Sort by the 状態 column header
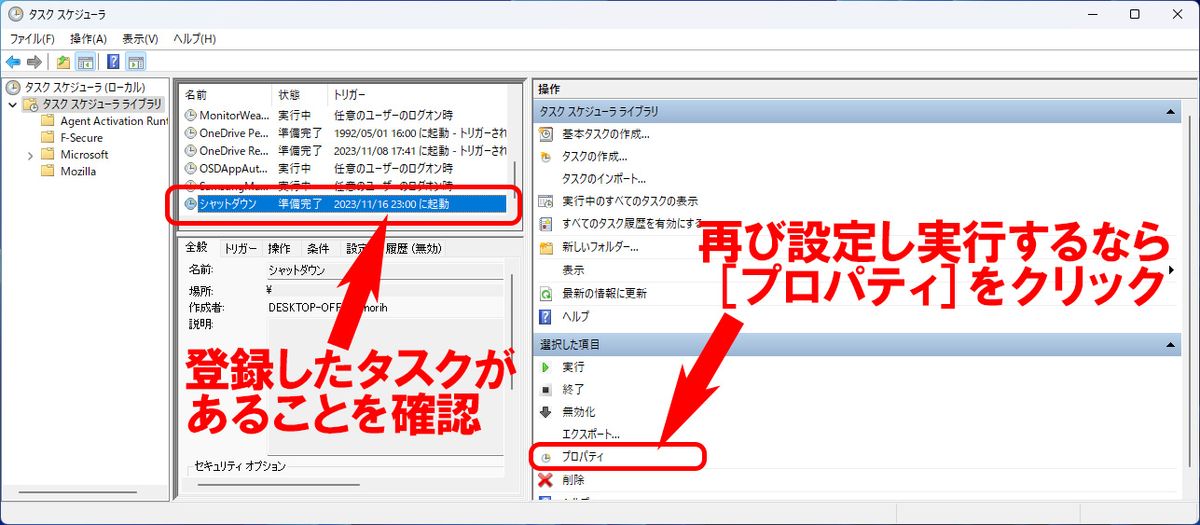 pos(300,94)
